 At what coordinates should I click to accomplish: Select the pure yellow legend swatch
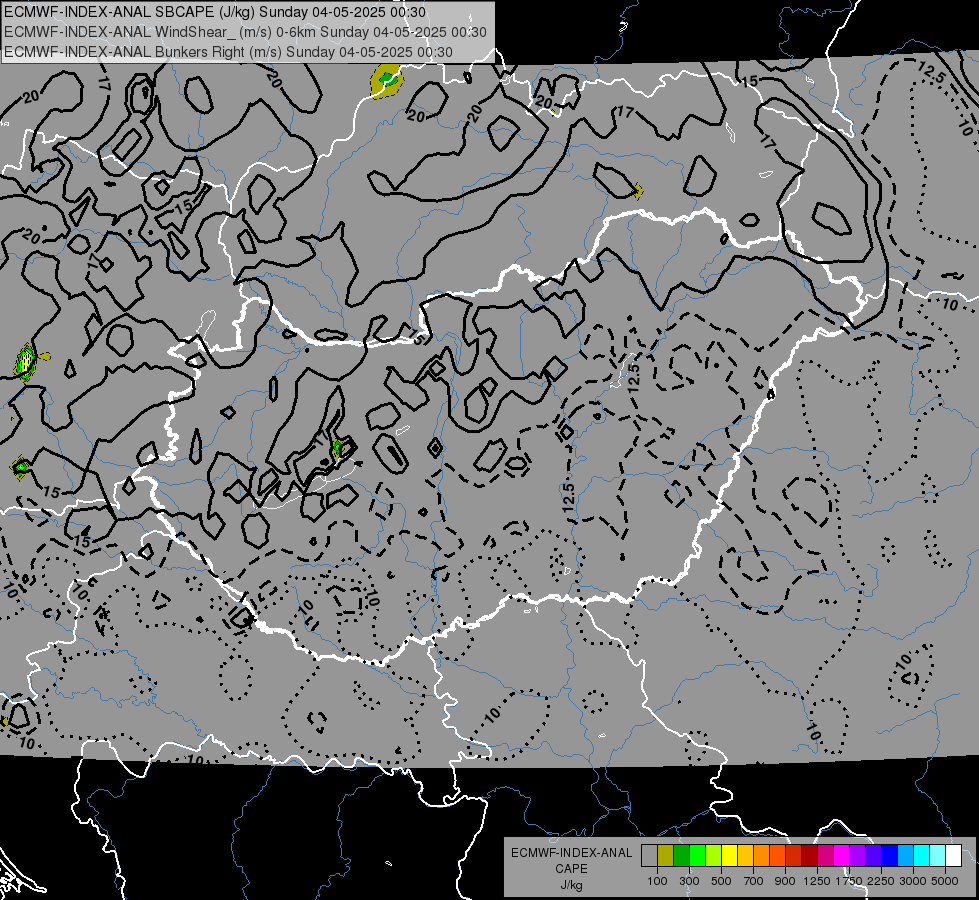click(x=729, y=856)
